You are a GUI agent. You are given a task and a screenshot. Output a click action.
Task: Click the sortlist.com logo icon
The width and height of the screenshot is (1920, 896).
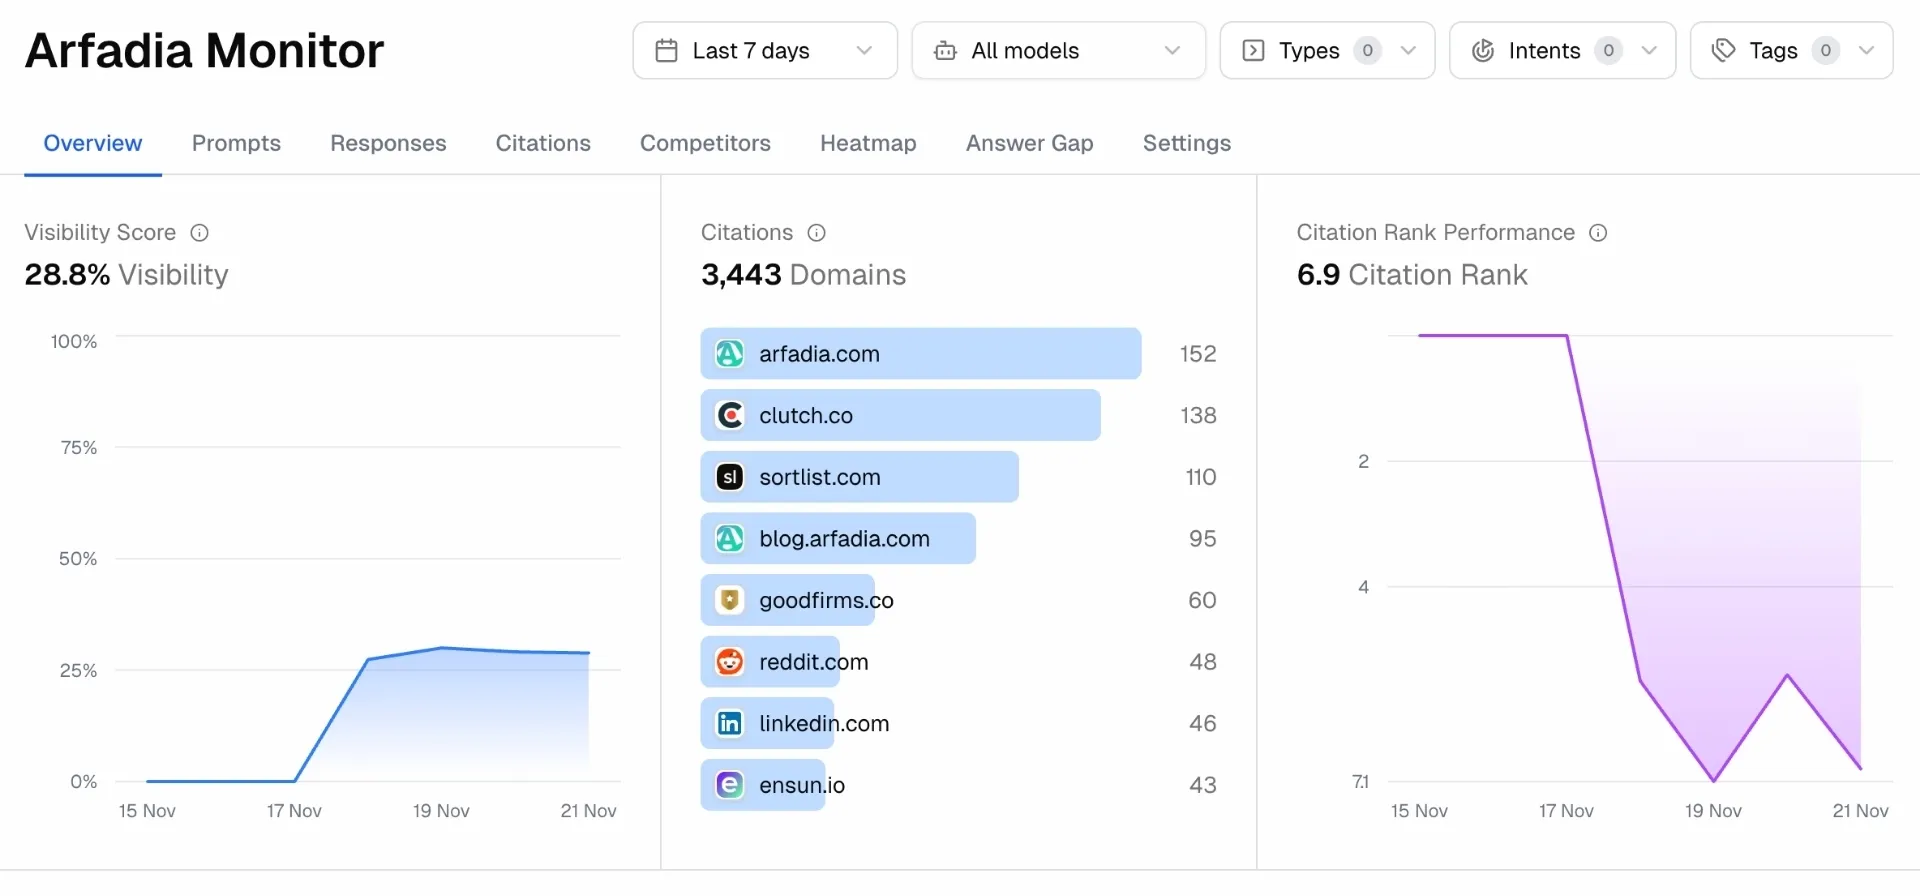(x=730, y=477)
